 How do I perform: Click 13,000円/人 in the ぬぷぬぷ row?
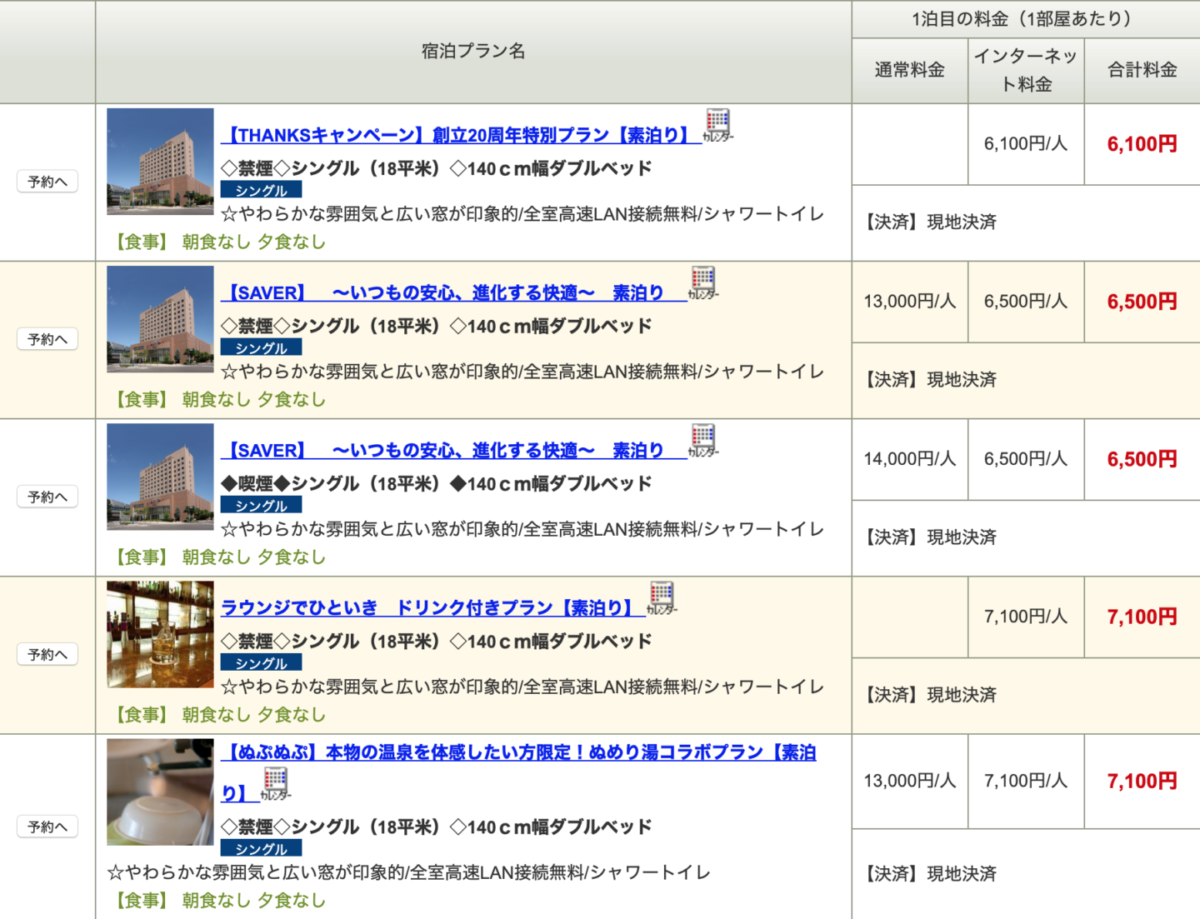pos(910,781)
